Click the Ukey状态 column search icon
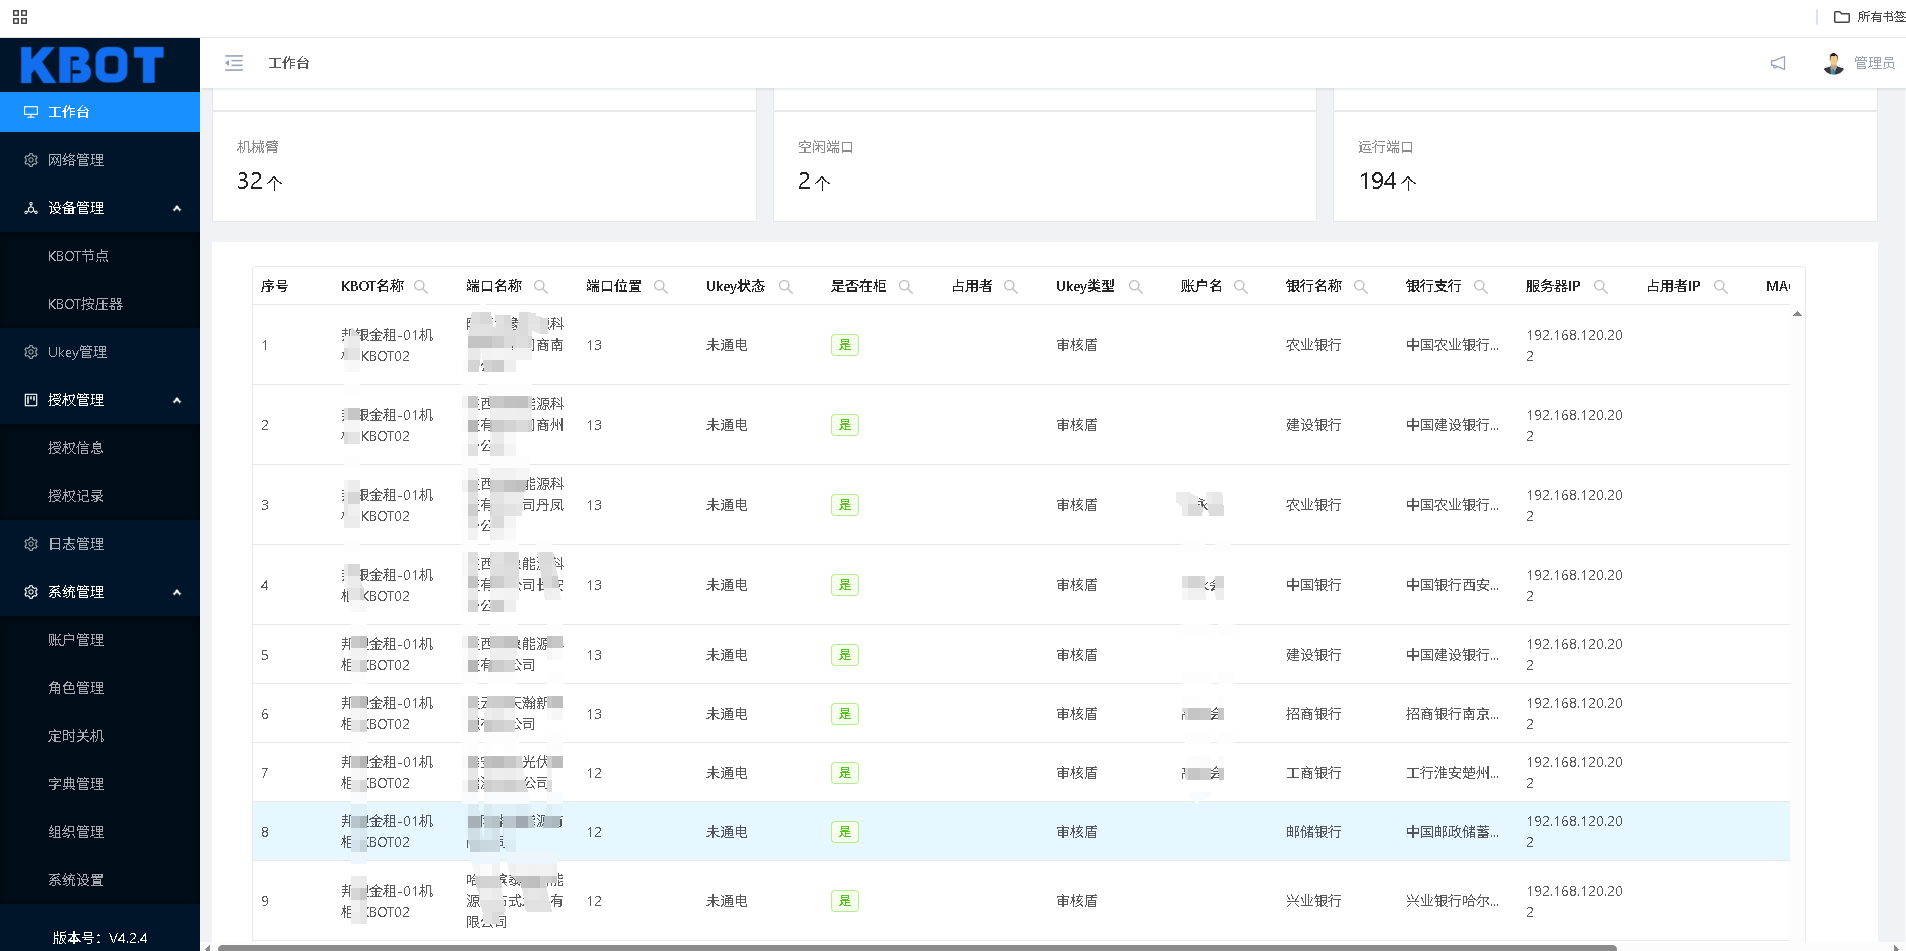This screenshot has height=951, width=1906. point(786,287)
